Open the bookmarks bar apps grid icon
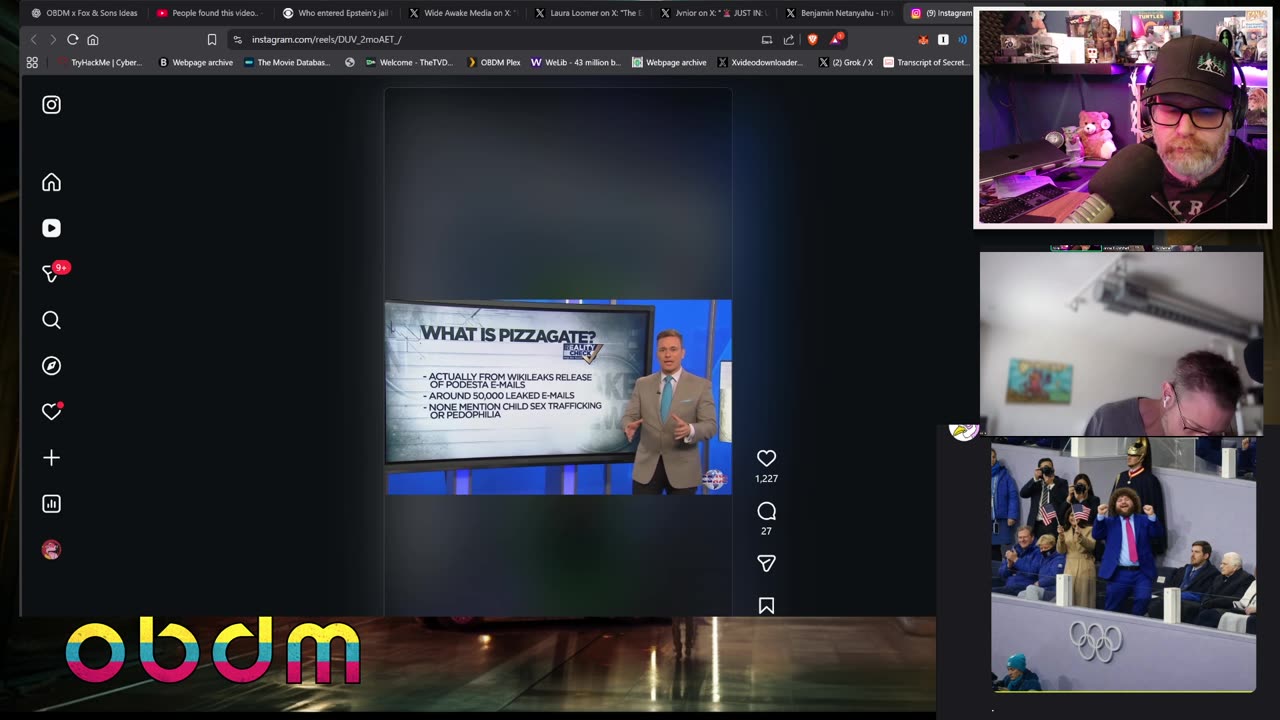 [32, 62]
